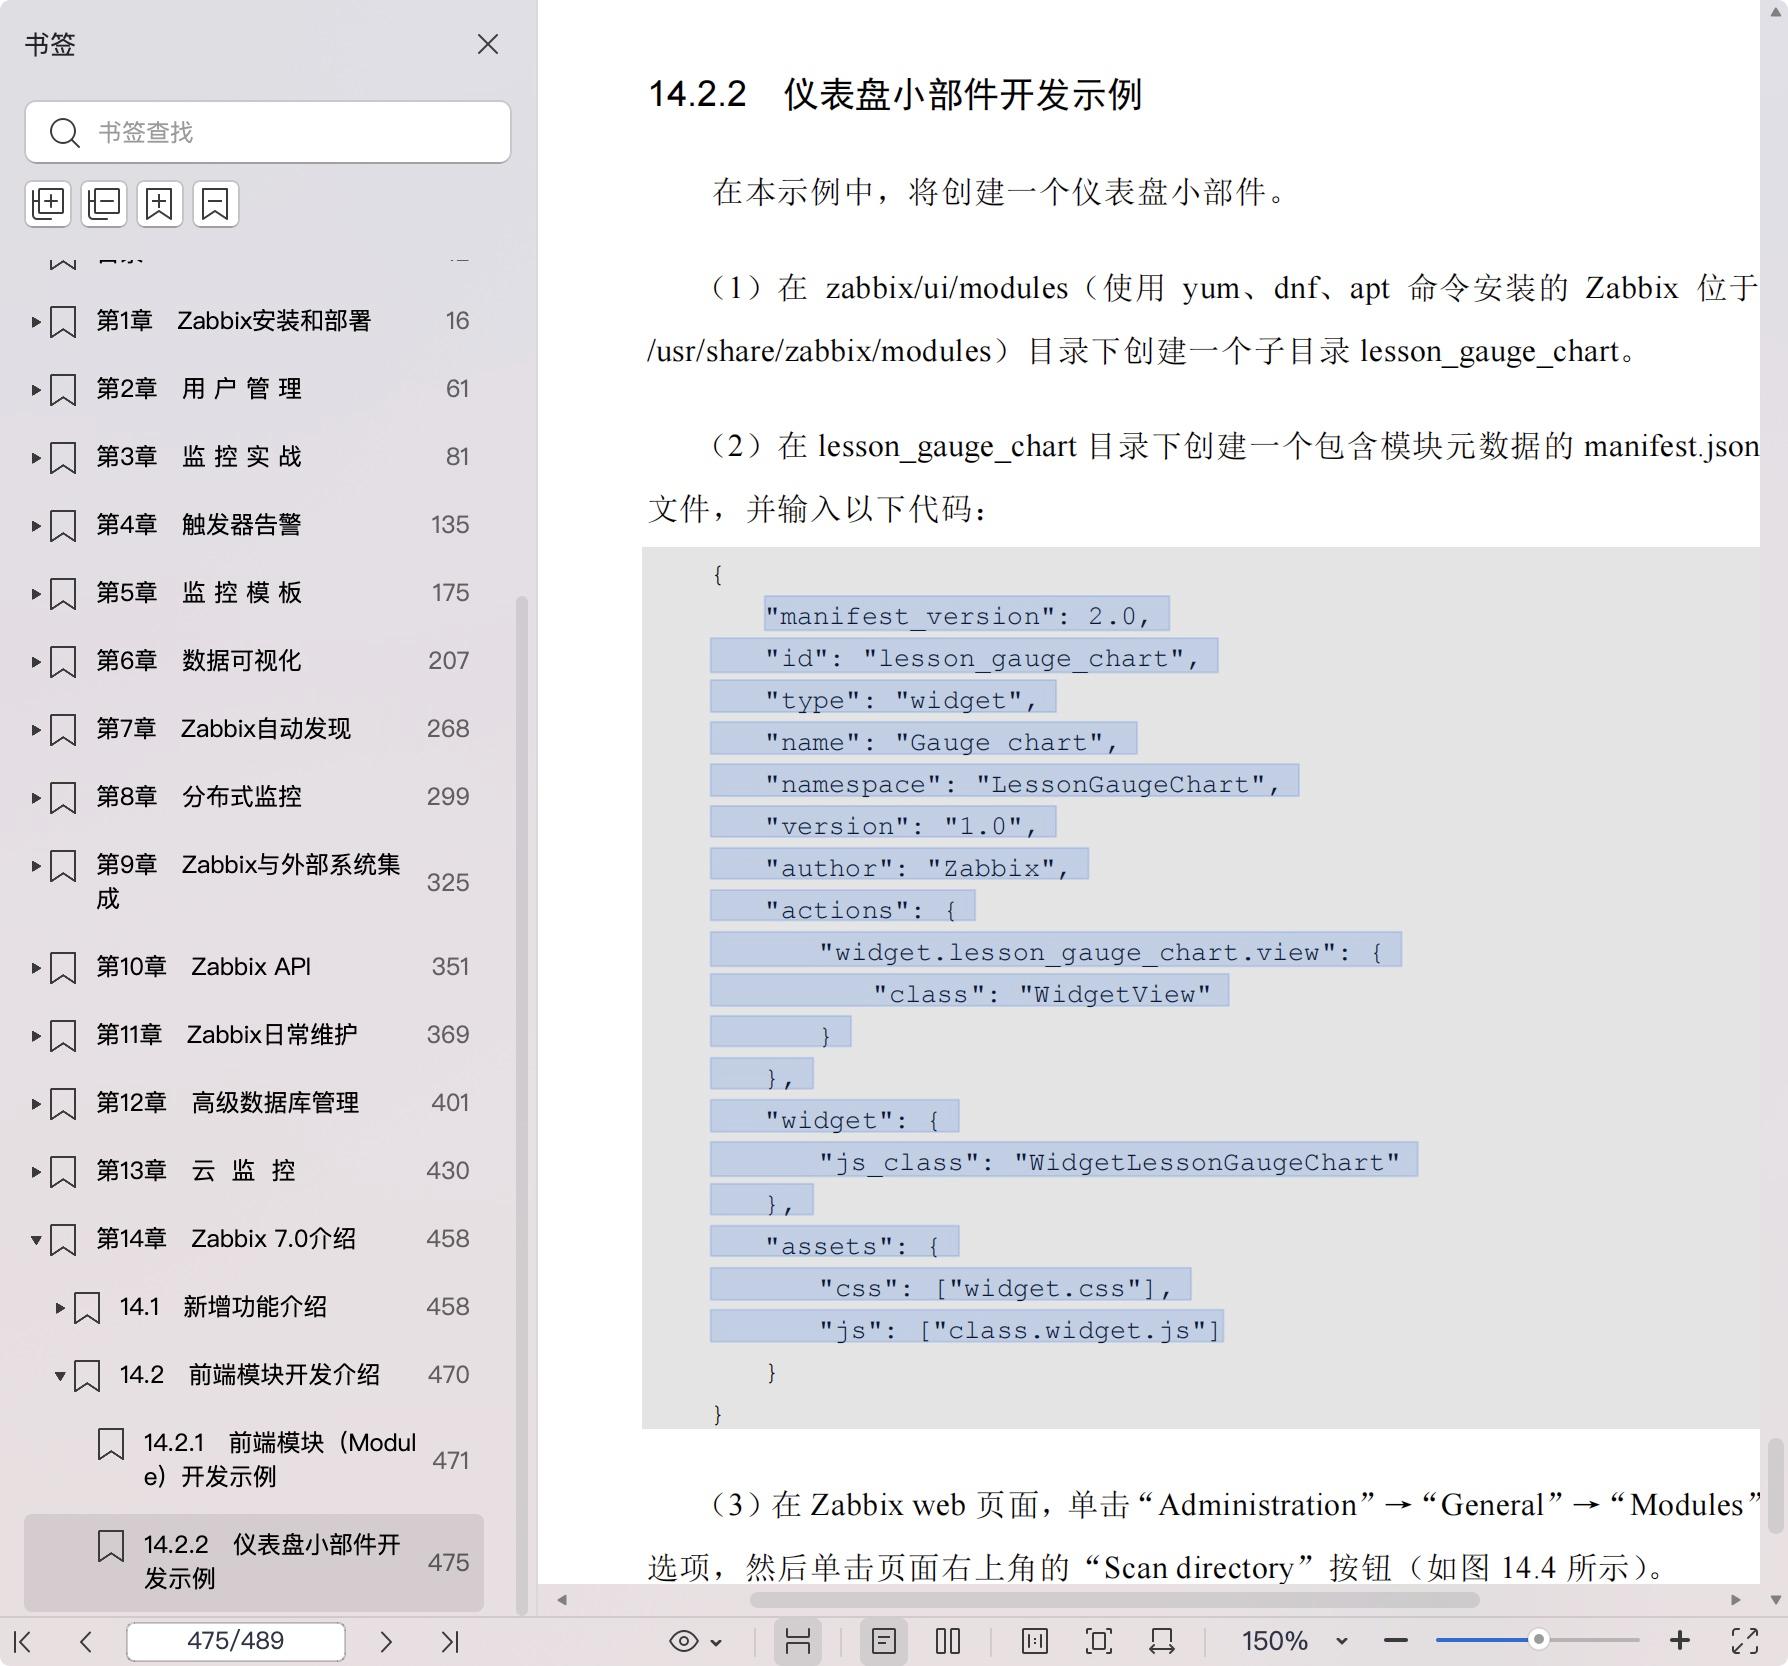
Task: Jump to the last page
Action: point(450,1641)
